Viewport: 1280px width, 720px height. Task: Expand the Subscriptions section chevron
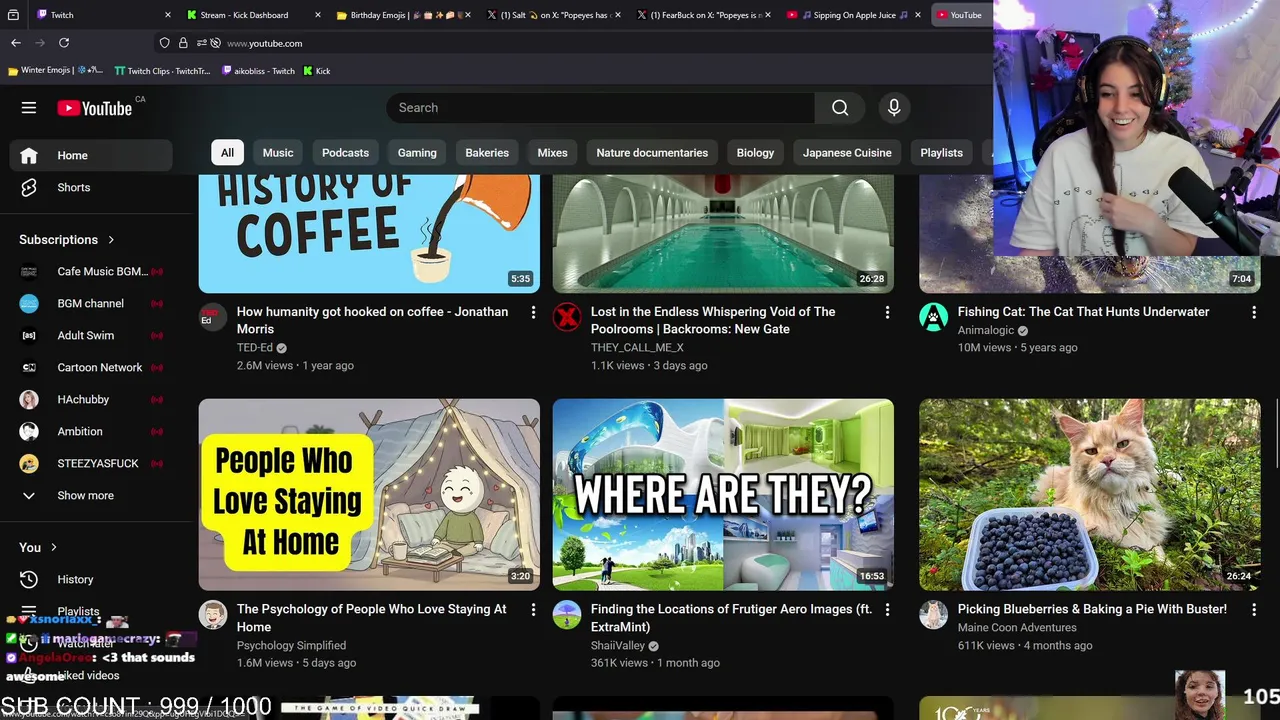[x=111, y=240]
